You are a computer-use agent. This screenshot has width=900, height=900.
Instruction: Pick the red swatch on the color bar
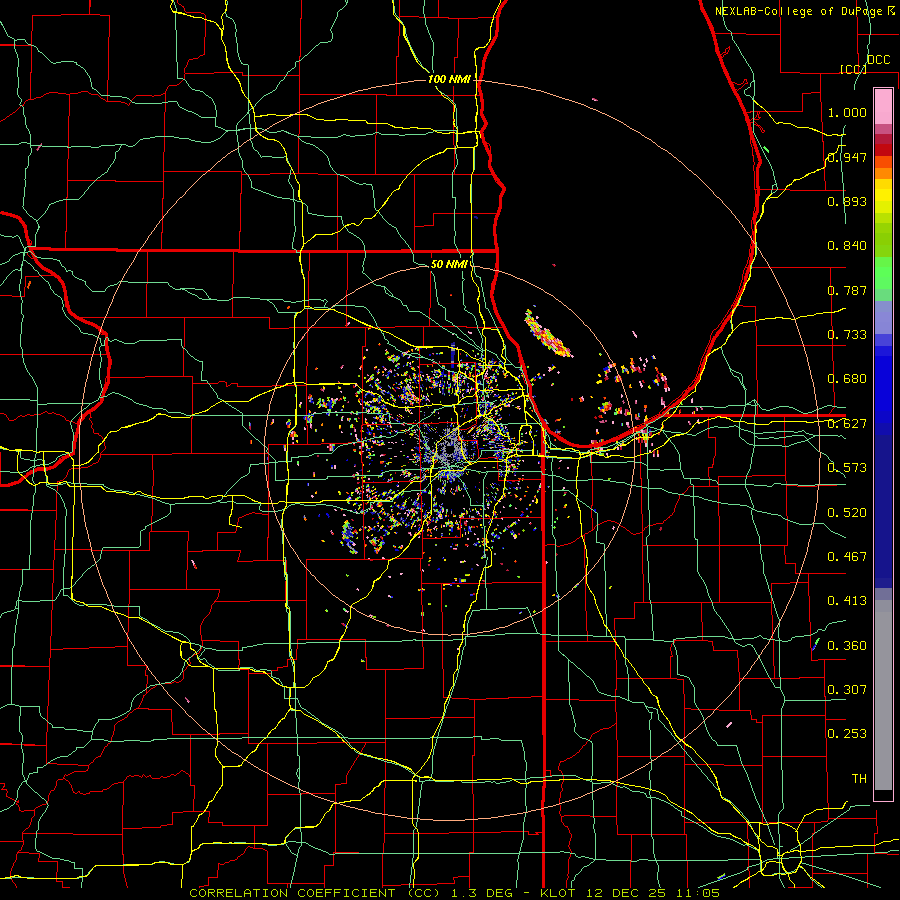(883, 150)
